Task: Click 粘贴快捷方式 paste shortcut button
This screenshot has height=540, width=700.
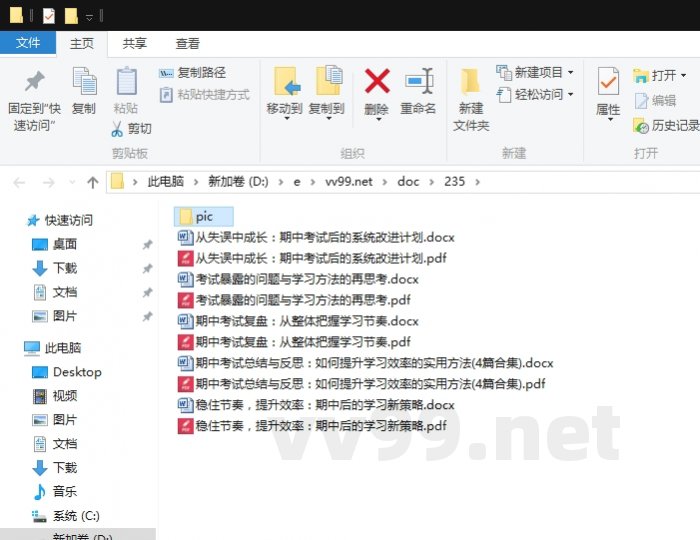Action: pyautogui.click(x=204, y=95)
